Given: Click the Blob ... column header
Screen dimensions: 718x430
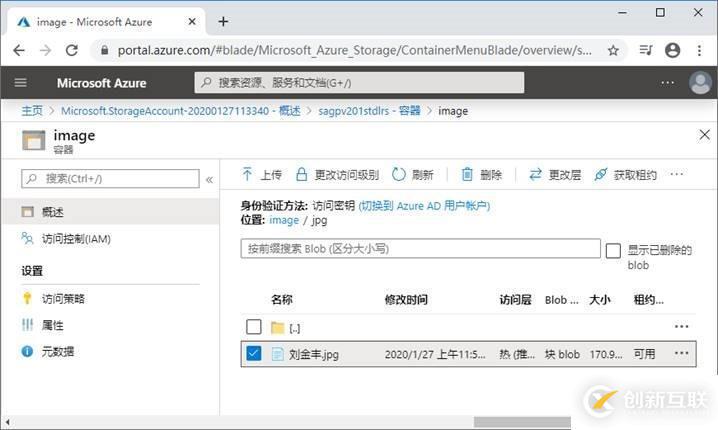Looking at the screenshot, I should (562, 300).
